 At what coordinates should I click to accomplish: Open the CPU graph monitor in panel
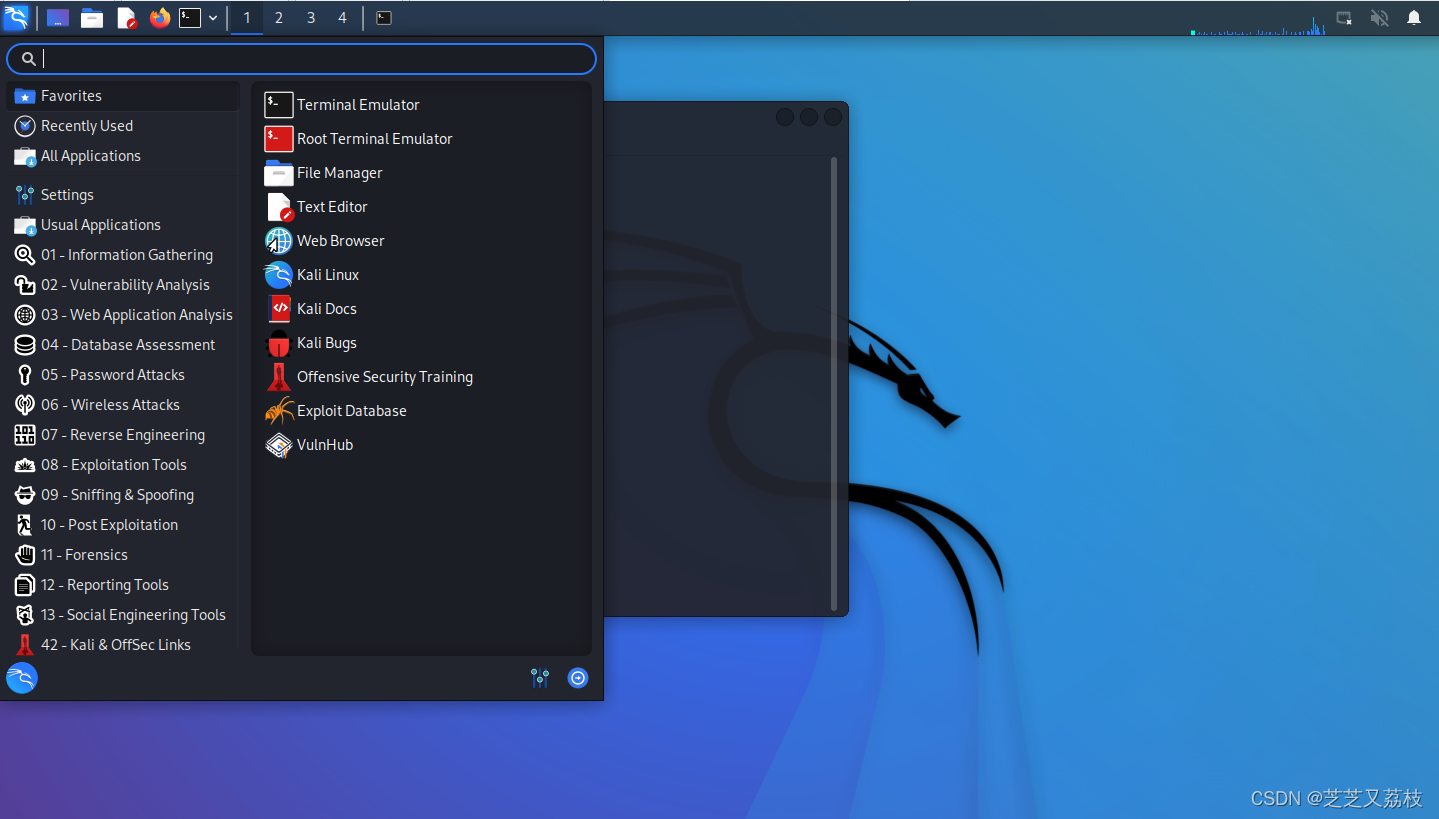click(1258, 25)
